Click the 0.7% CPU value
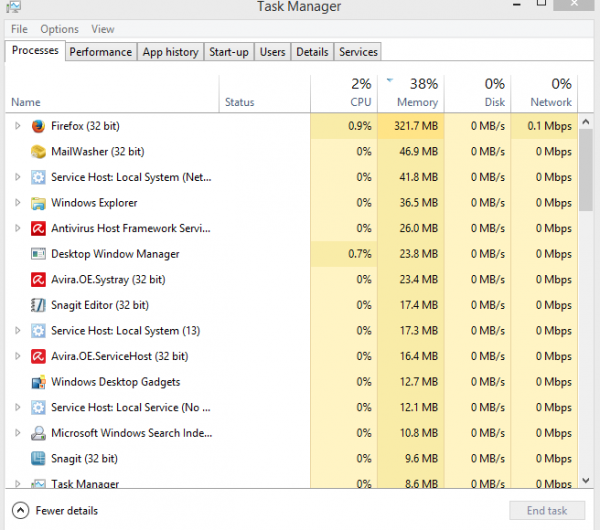This screenshot has height=530, width=600. tap(360, 254)
